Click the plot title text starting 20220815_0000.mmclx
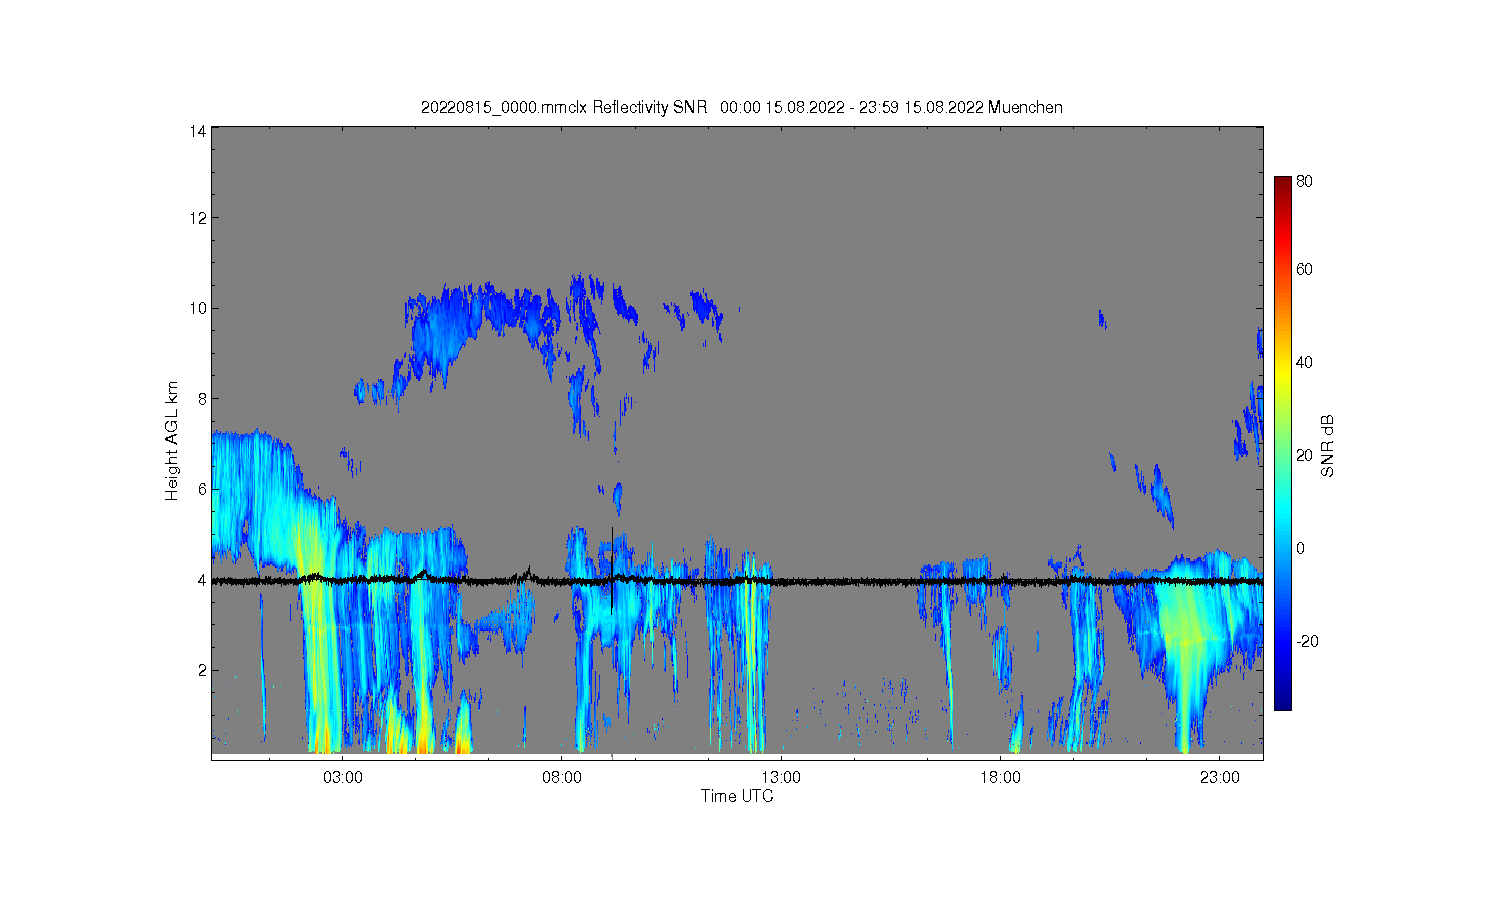 click(741, 107)
